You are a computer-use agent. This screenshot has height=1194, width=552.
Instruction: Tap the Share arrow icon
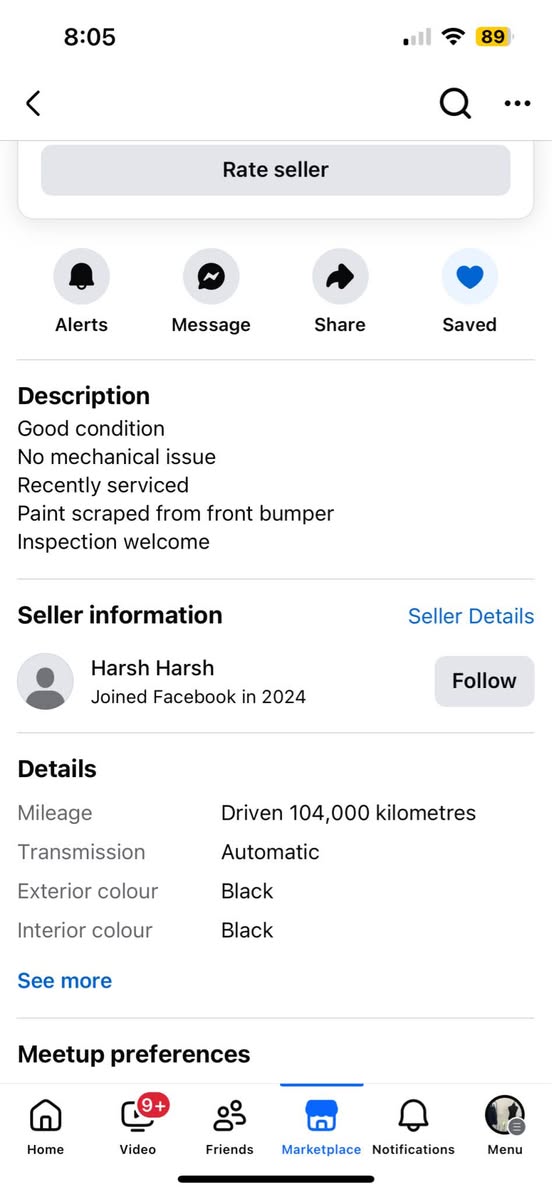click(340, 276)
